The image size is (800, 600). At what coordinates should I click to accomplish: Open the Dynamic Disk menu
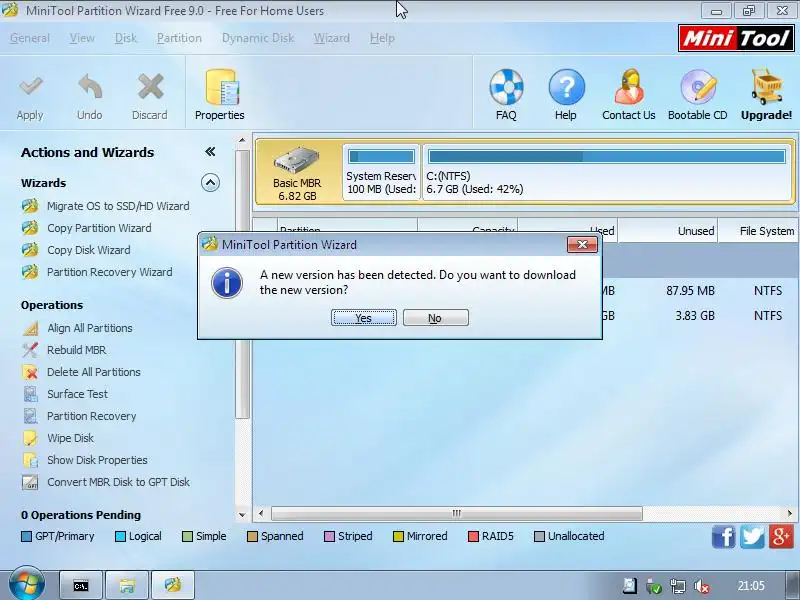point(258,38)
